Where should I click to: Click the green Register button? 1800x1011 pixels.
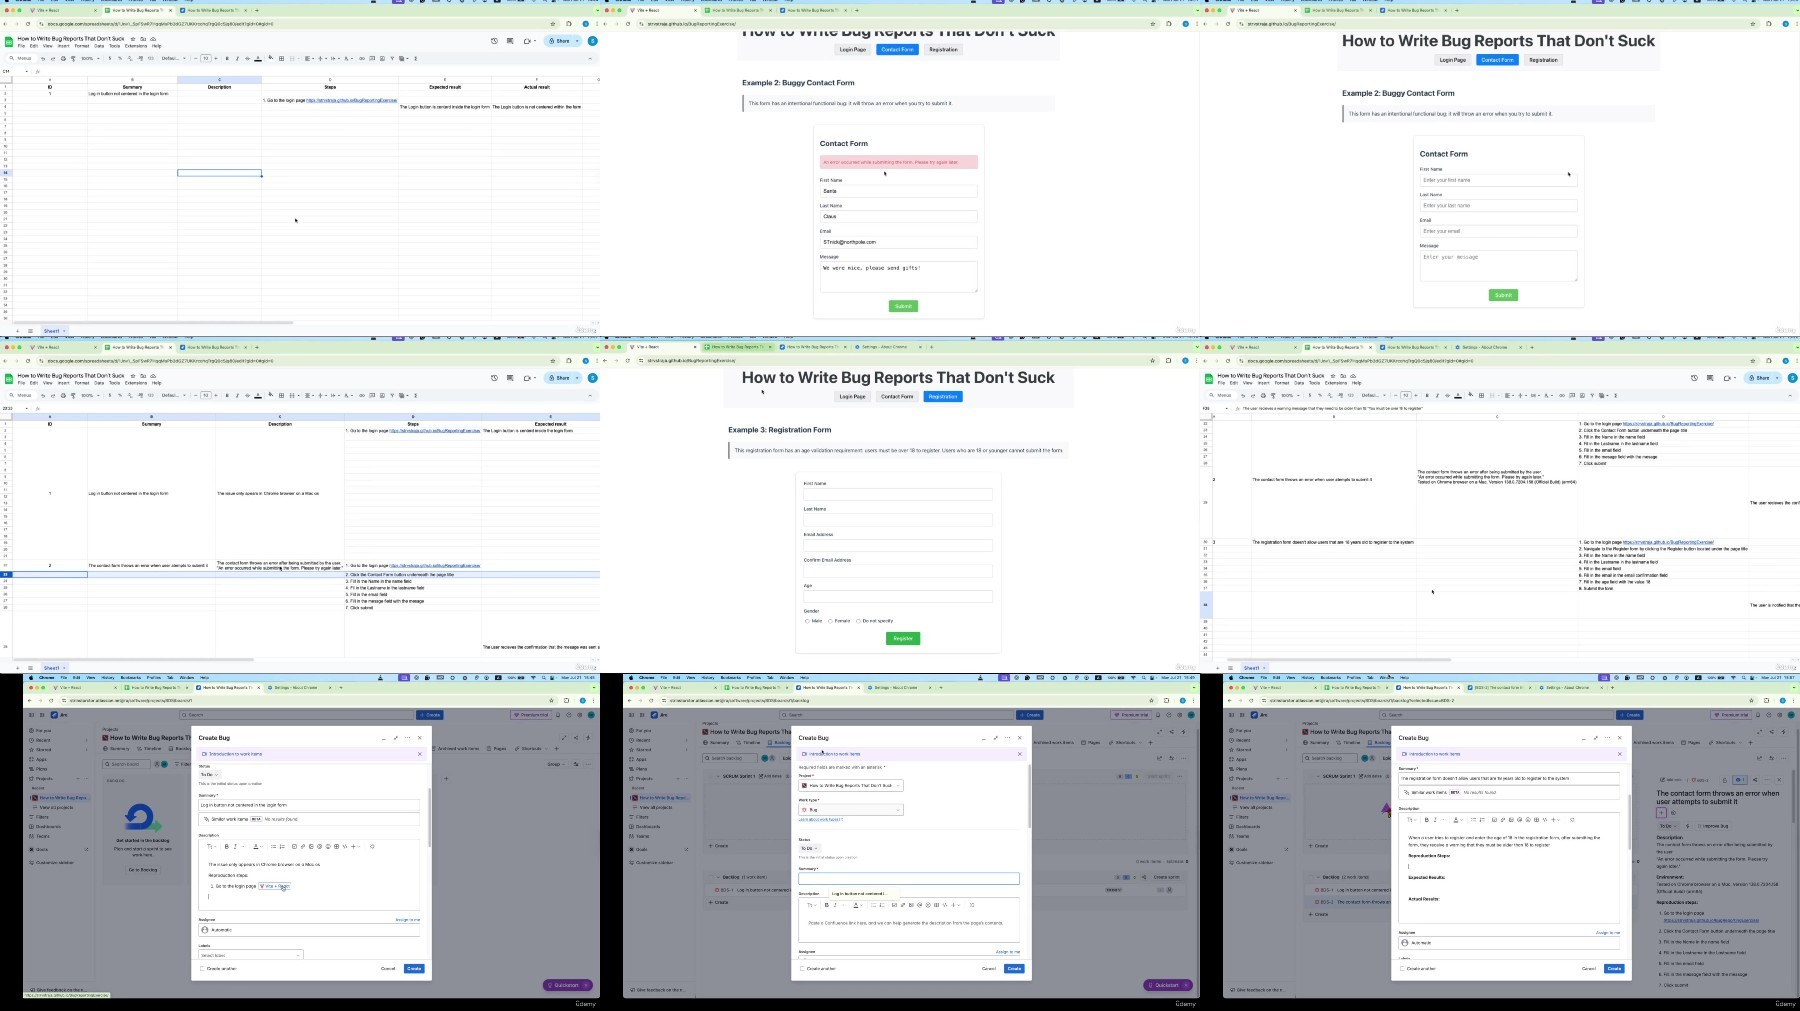pyautogui.click(x=903, y=638)
